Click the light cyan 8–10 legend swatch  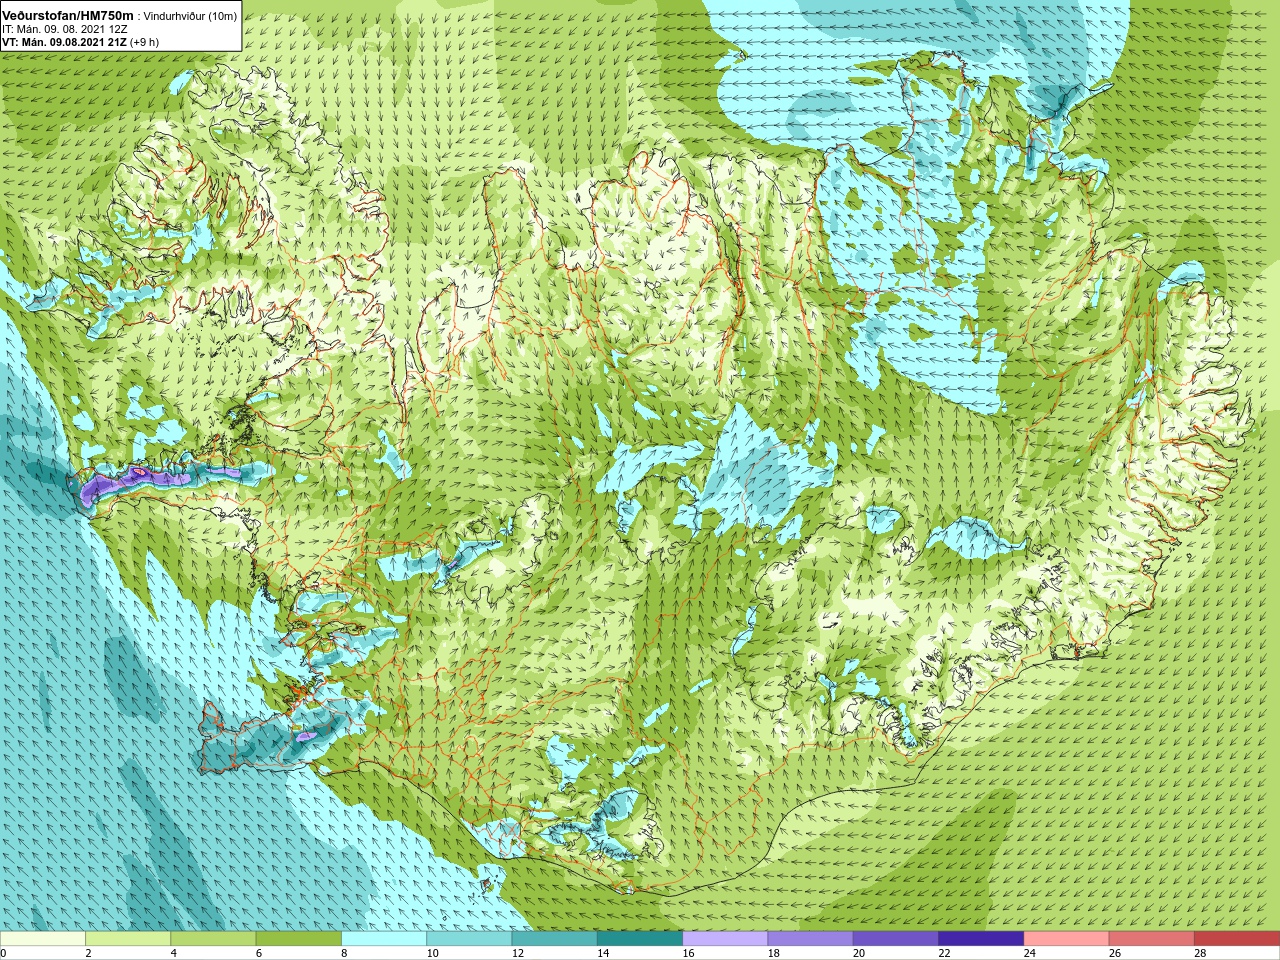[384, 939]
